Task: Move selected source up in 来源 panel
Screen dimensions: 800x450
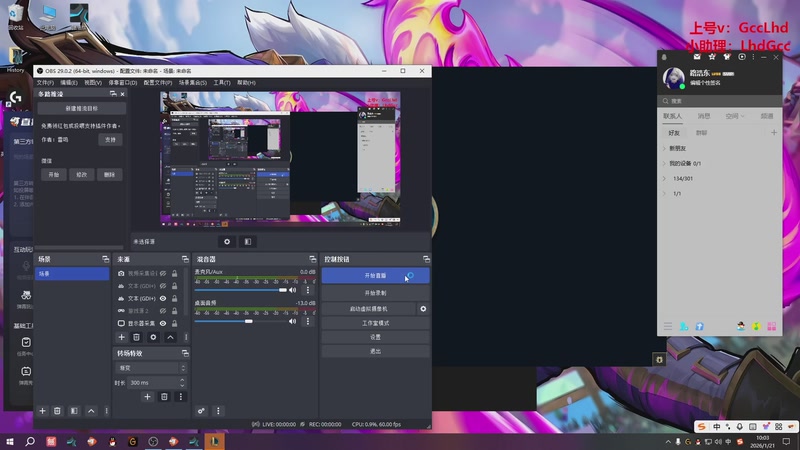Action: tap(170, 337)
